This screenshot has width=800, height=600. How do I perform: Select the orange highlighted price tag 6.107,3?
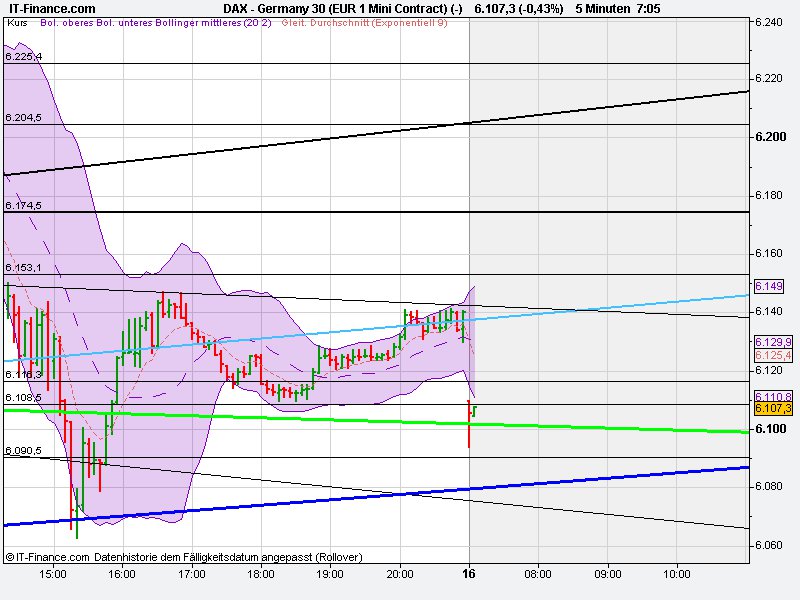point(772,409)
